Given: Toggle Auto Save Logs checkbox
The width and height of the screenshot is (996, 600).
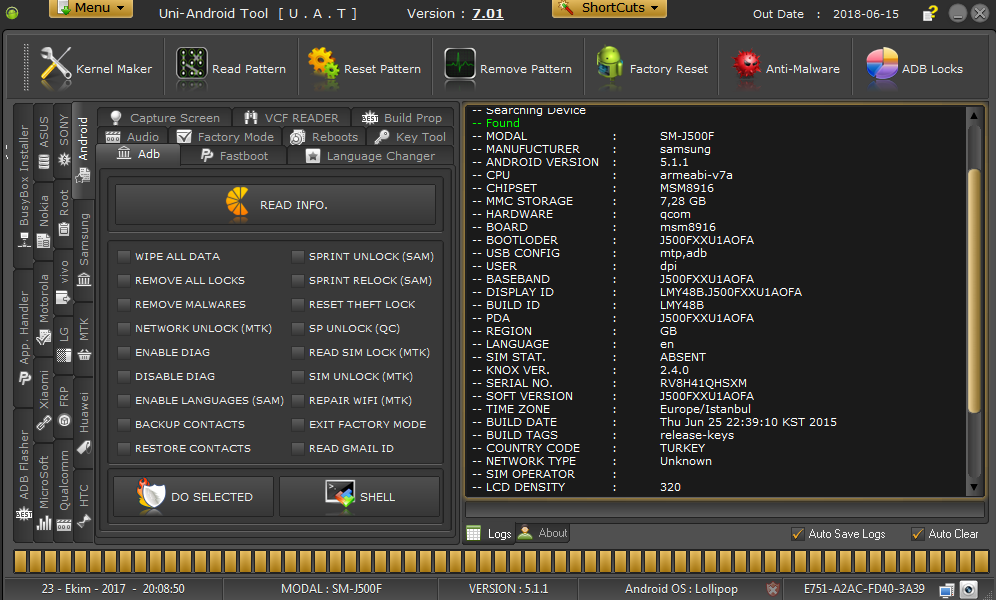Looking at the screenshot, I should click(x=798, y=534).
